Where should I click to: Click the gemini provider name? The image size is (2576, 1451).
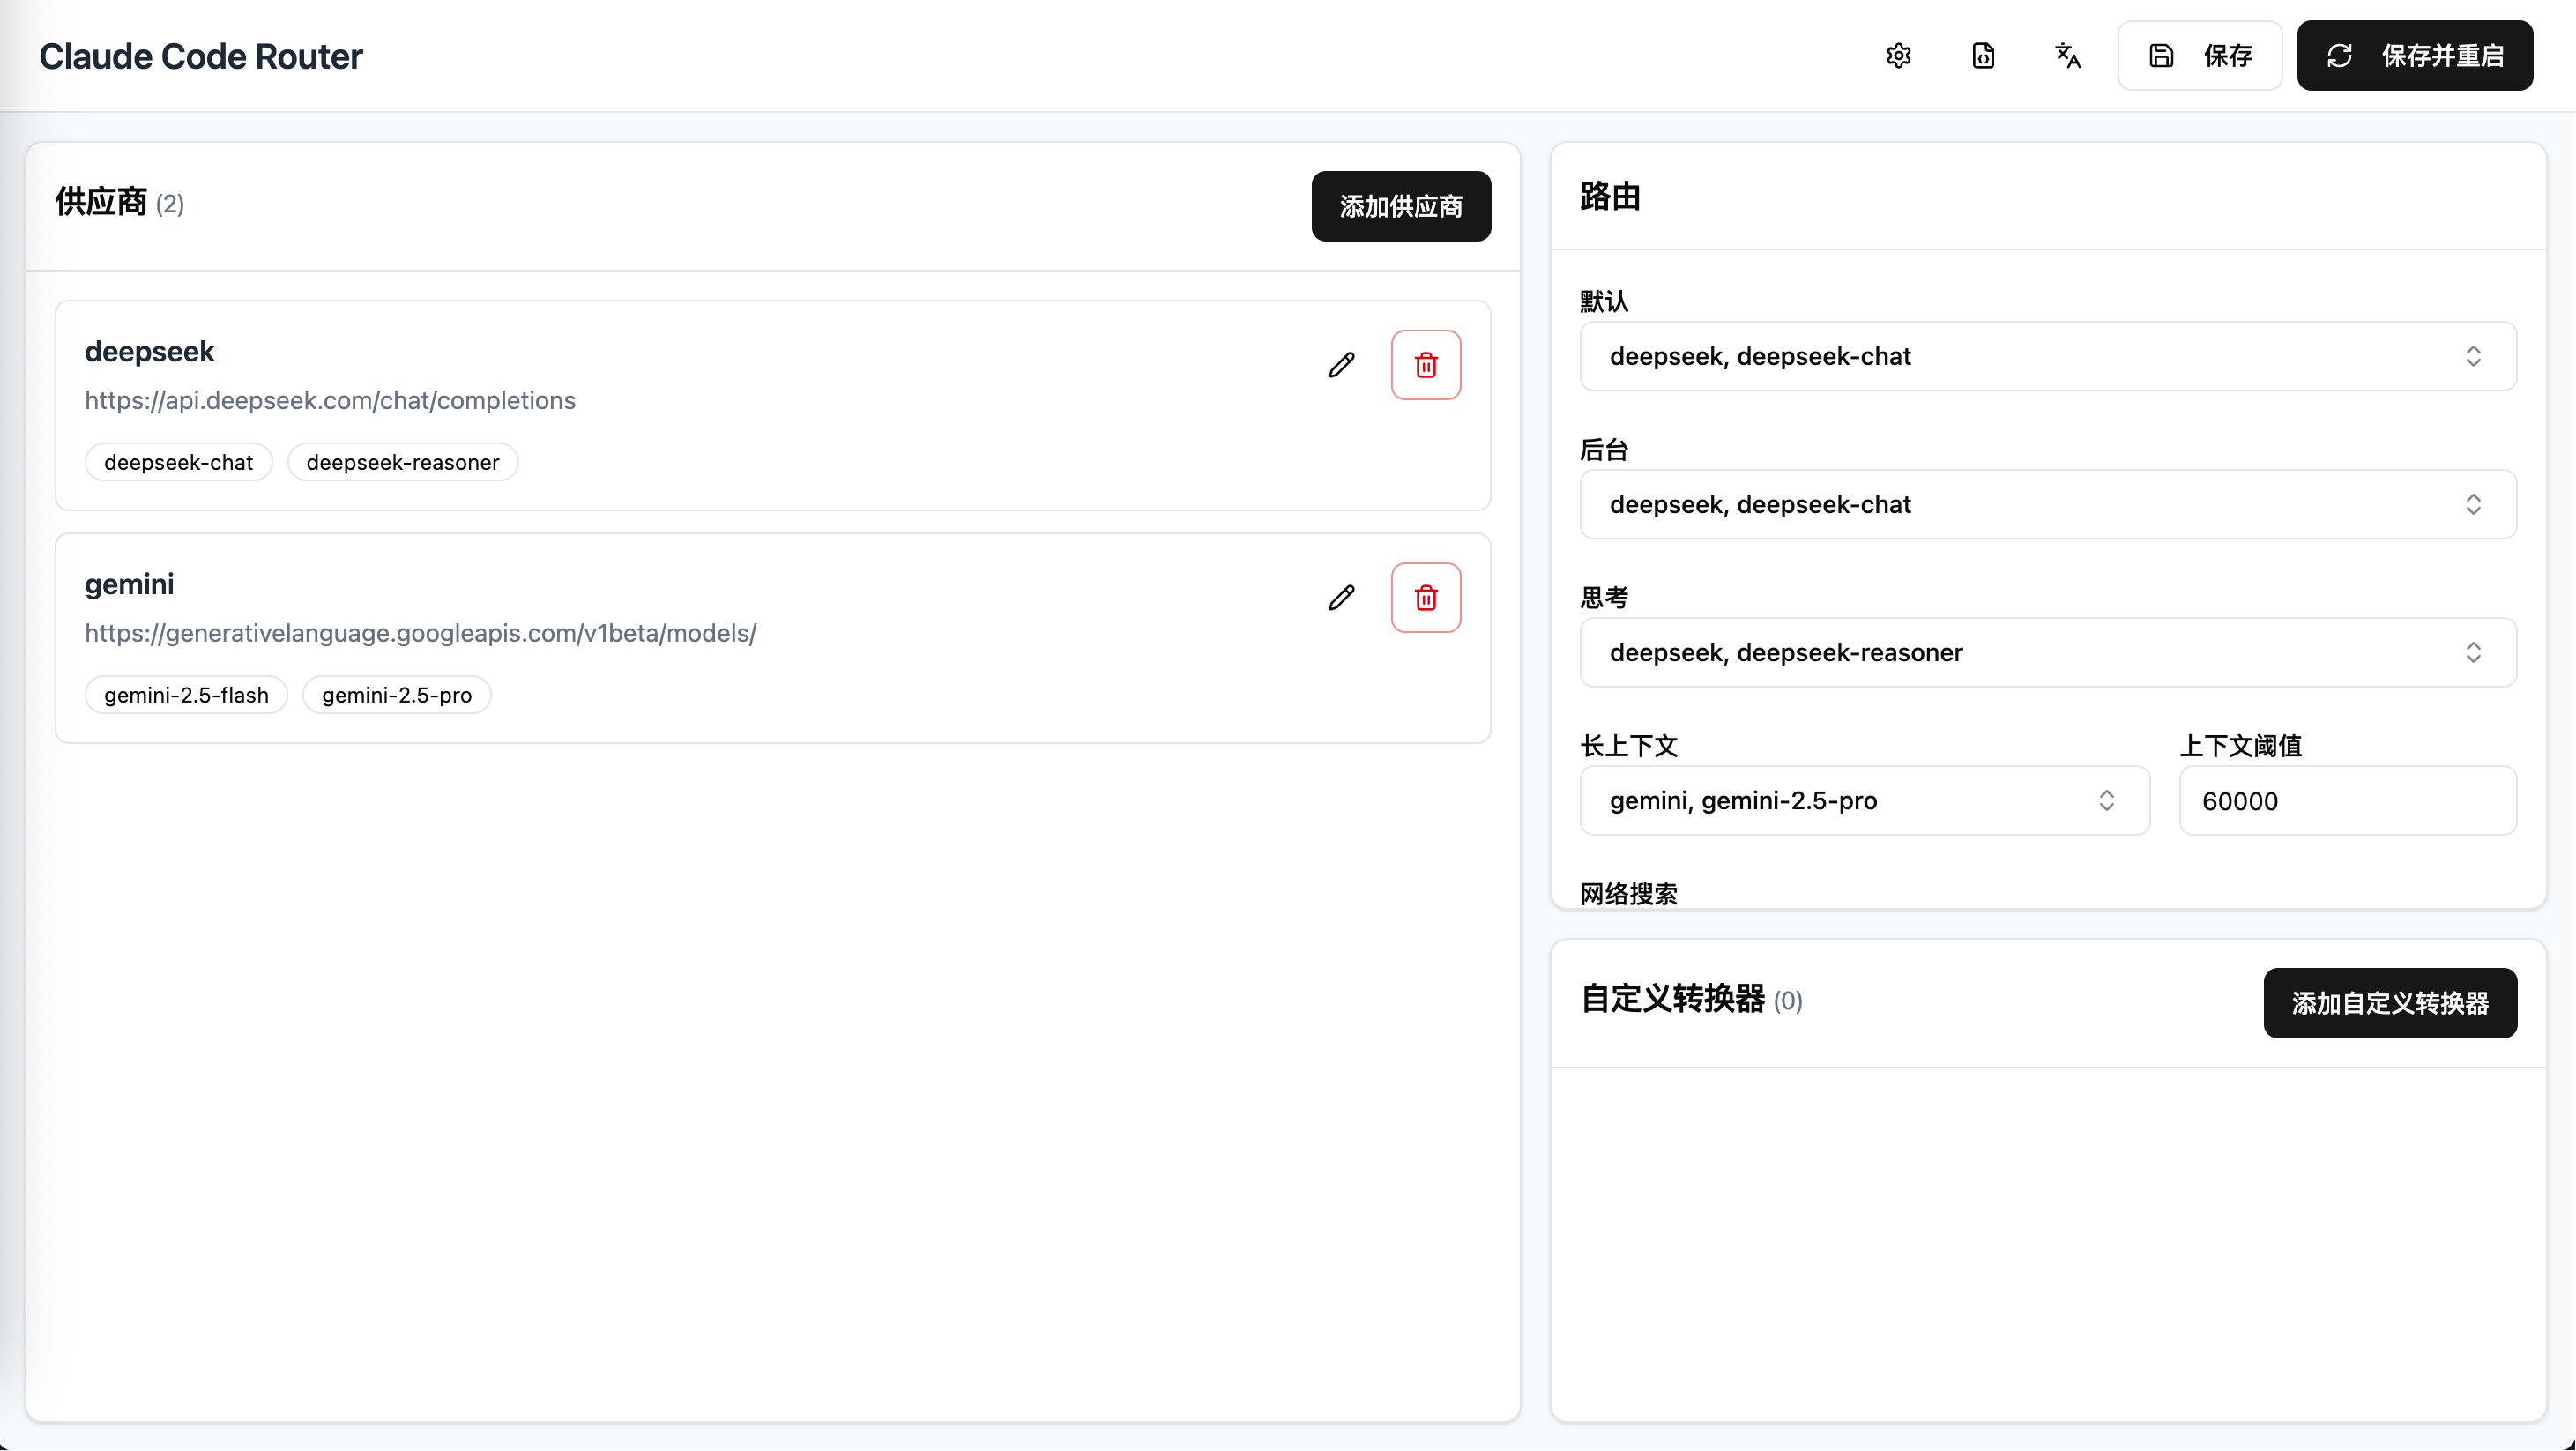tap(129, 584)
